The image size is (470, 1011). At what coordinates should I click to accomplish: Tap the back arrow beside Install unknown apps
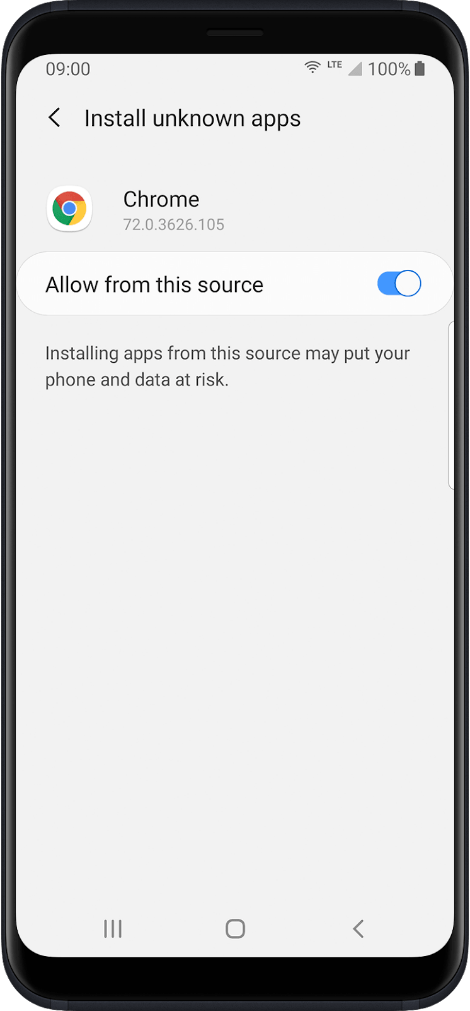[x=54, y=118]
